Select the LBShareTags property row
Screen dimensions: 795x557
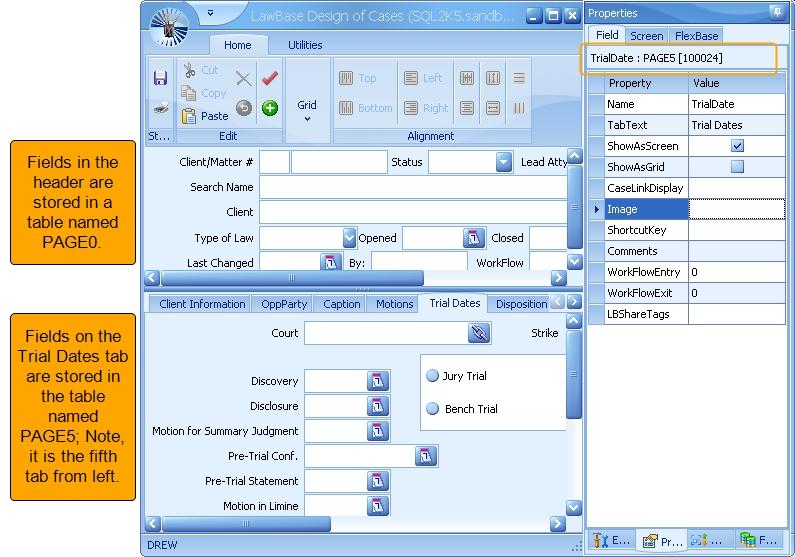point(687,314)
